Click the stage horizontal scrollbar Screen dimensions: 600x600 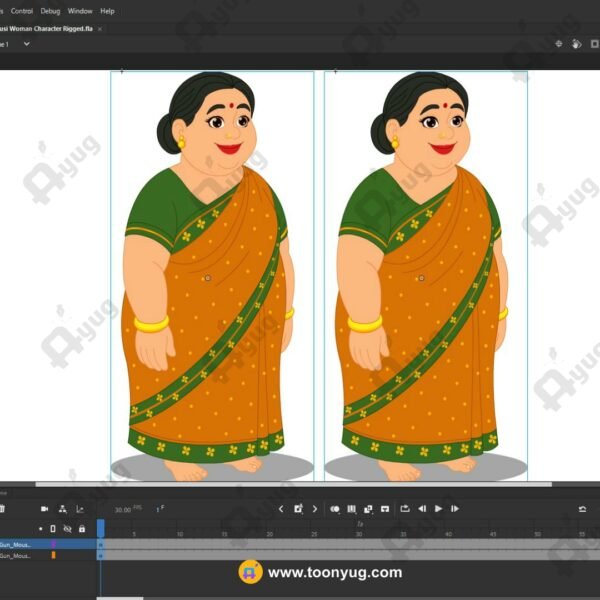point(293,484)
